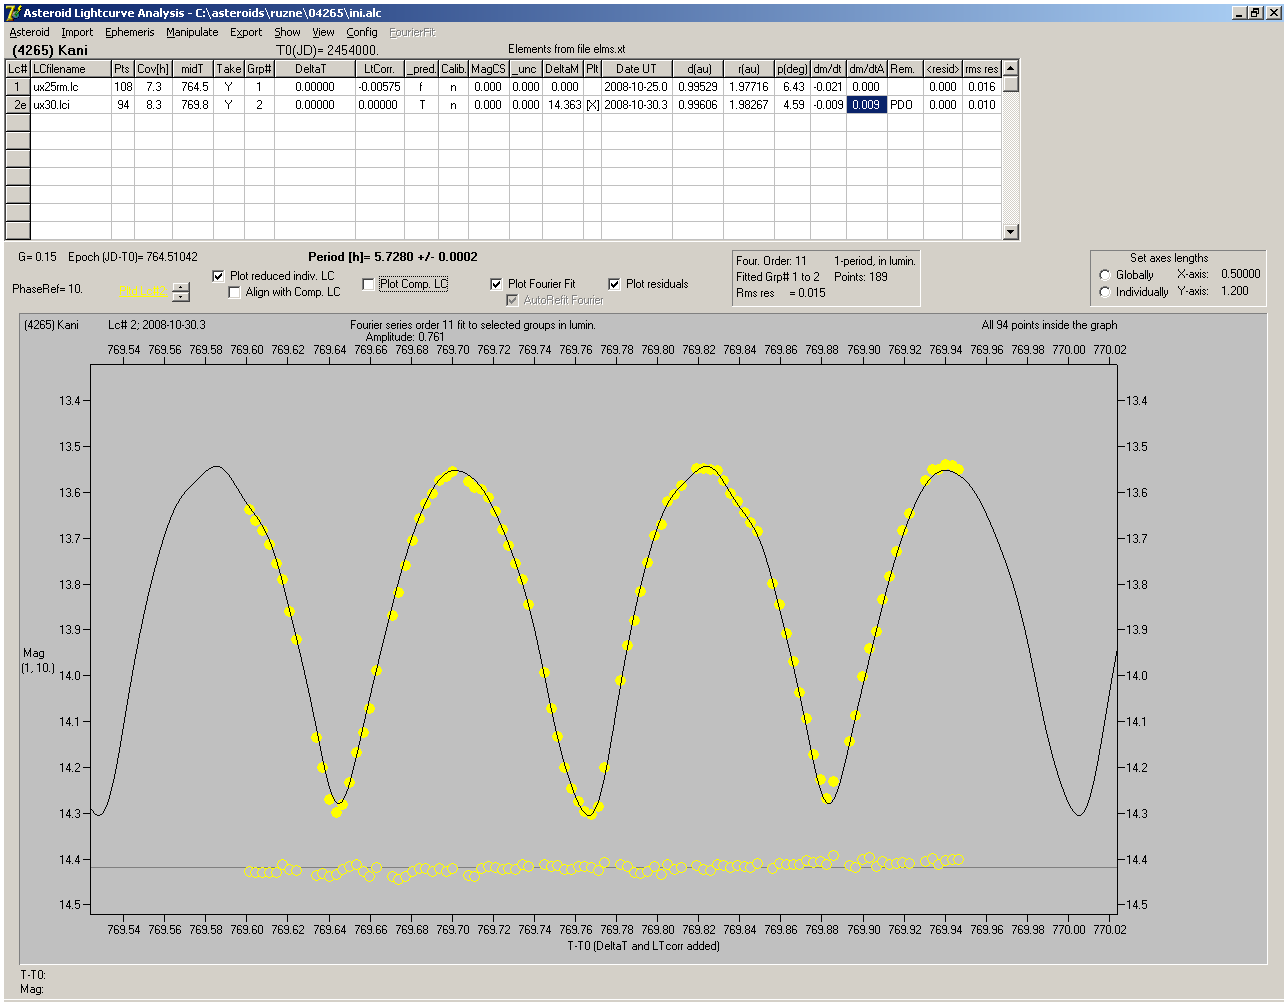
Task: Click the Four. Order: 11 label
Action: pos(771,261)
